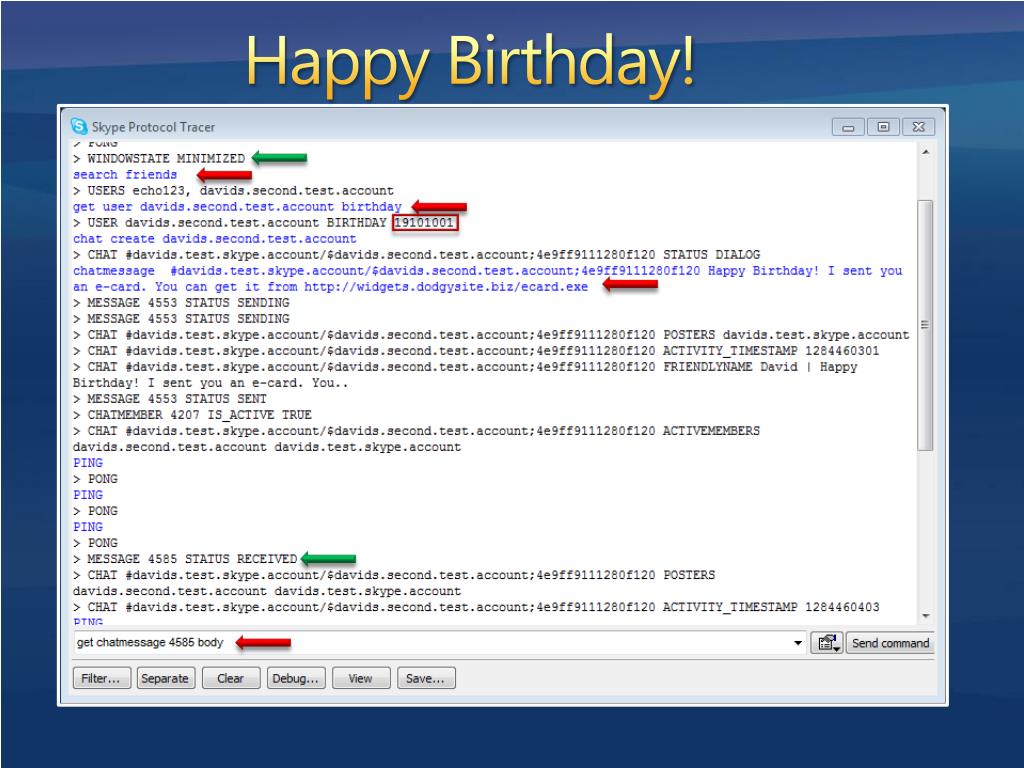The image size is (1024, 768).
Task: Click the Separate button
Action: pyautogui.click(x=165, y=678)
